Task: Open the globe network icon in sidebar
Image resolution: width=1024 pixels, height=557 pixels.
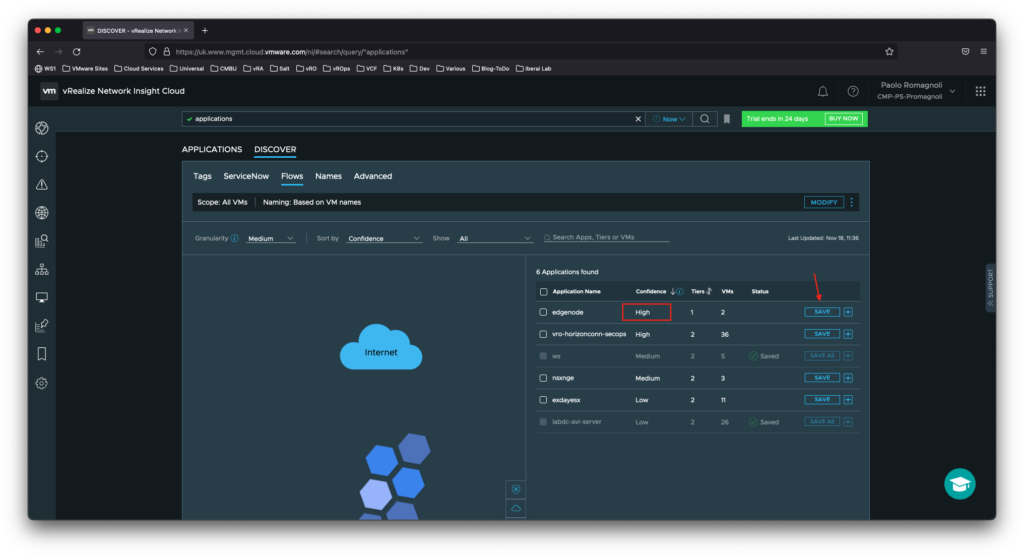Action: click(x=42, y=213)
